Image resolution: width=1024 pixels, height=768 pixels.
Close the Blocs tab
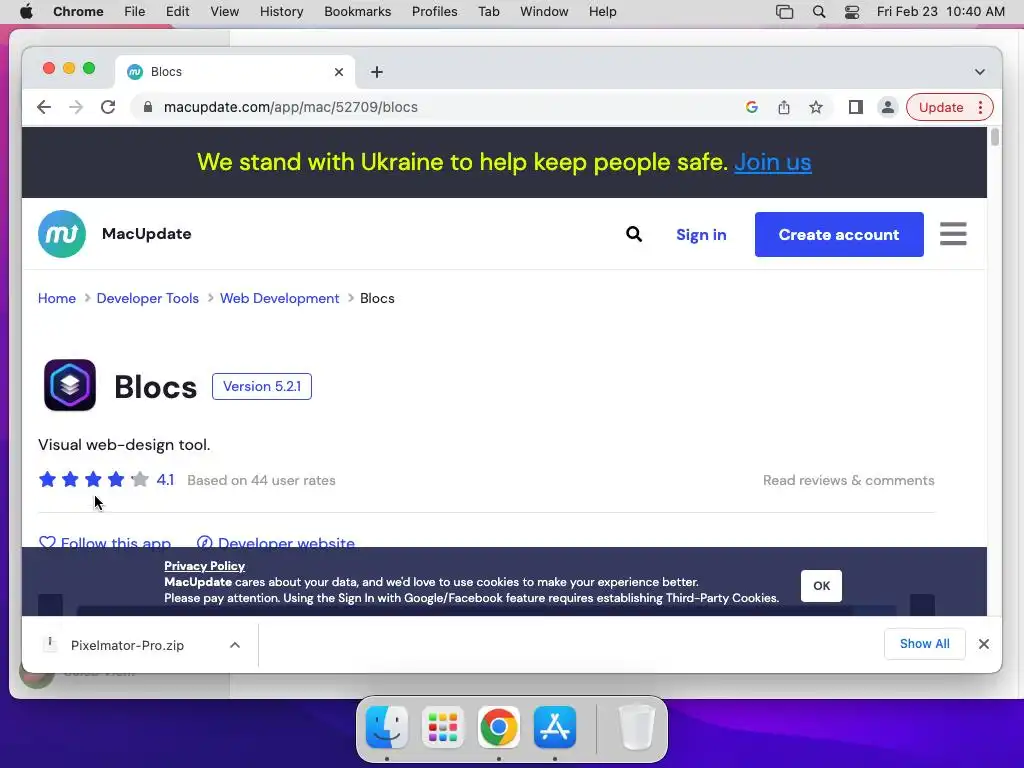click(339, 72)
